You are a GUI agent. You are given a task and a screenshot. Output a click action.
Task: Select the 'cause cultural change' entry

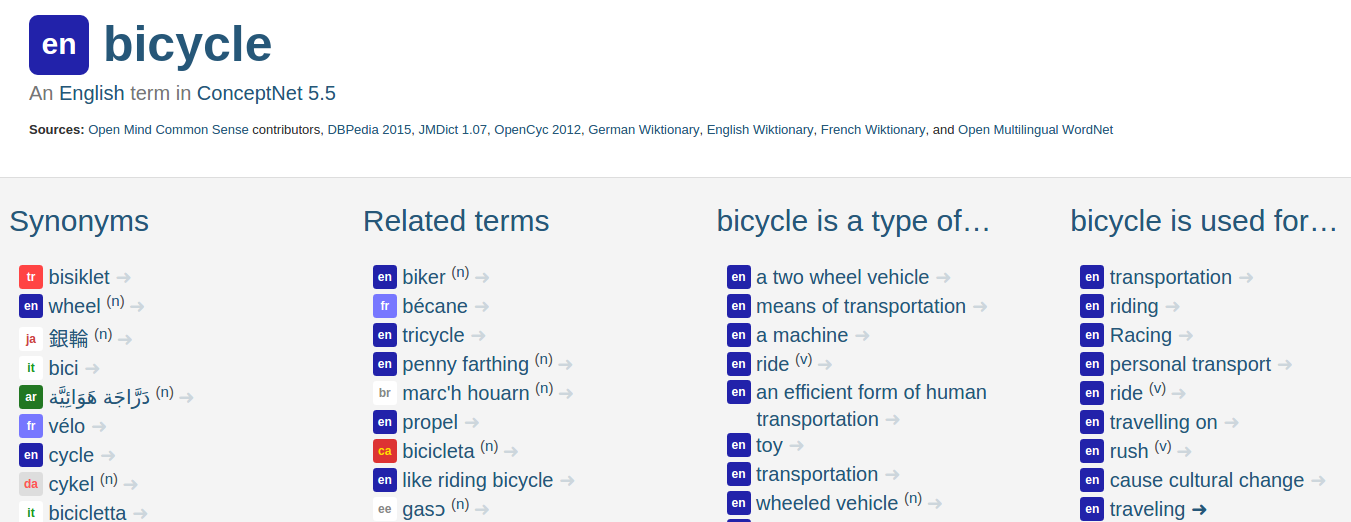click(x=1206, y=480)
